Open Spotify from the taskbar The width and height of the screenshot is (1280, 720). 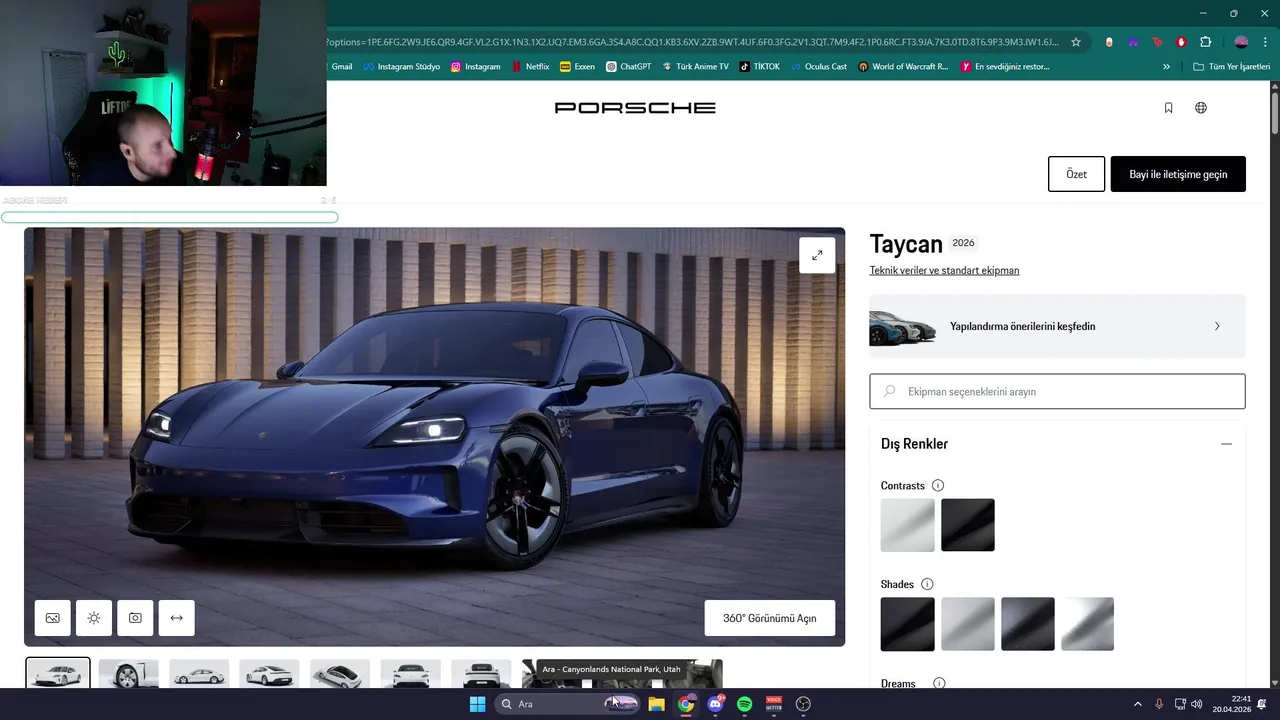click(744, 704)
